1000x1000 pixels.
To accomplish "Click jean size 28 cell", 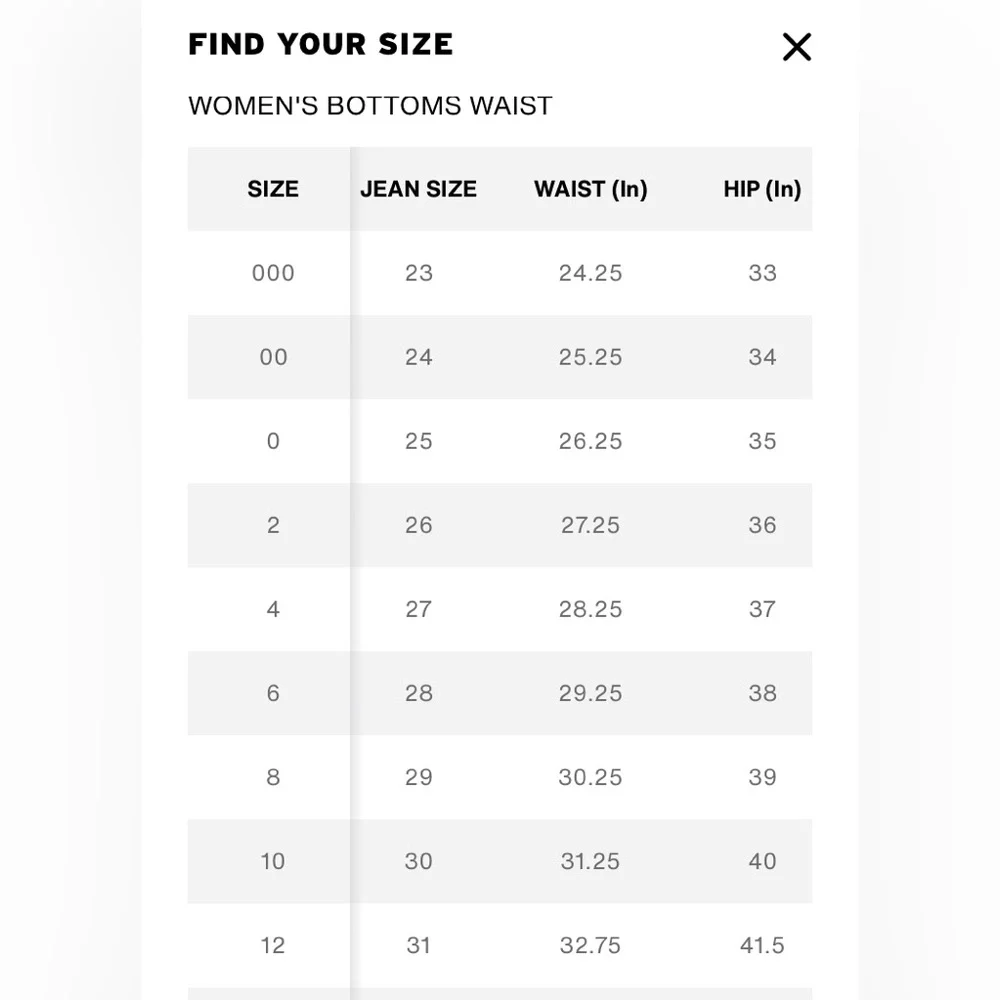I will [x=418, y=693].
